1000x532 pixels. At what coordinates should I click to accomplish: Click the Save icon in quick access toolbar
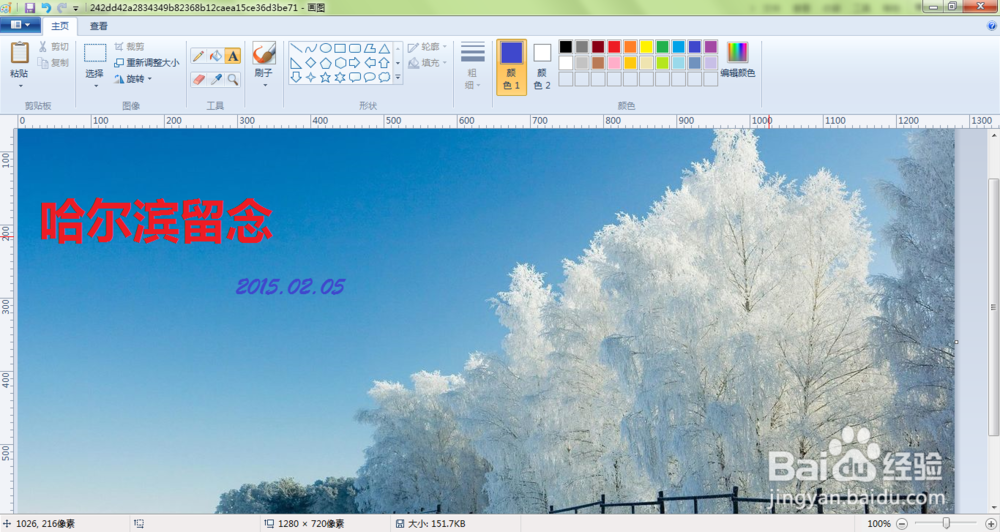coord(30,8)
